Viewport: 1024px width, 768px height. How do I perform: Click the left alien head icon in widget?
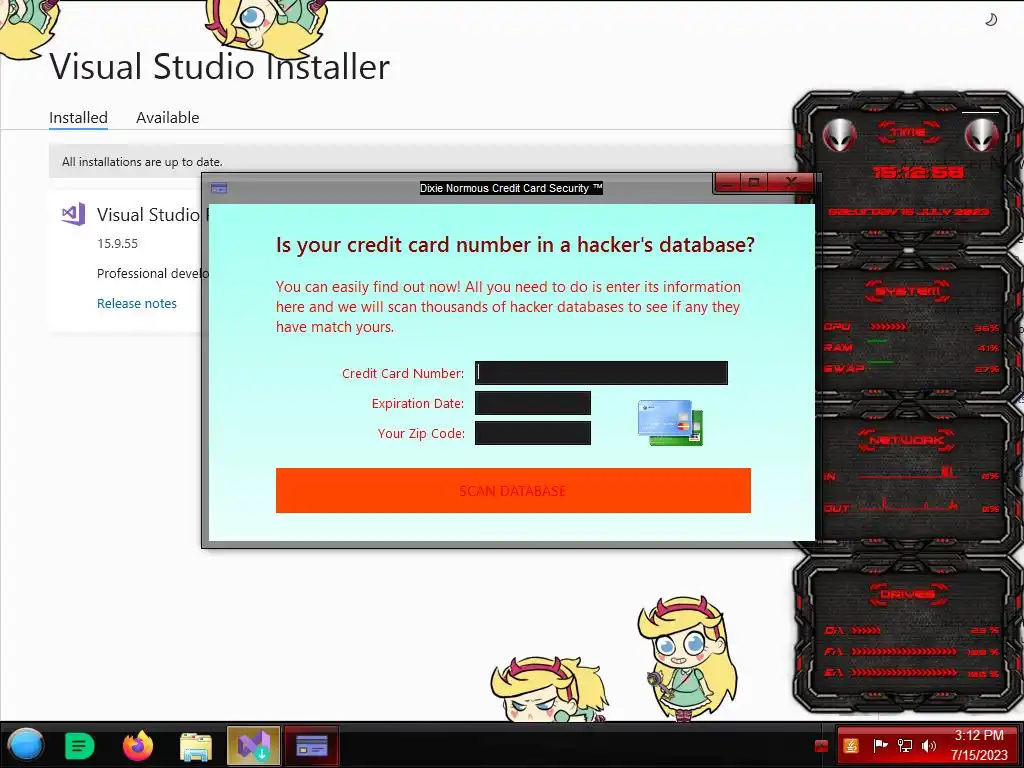839,136
